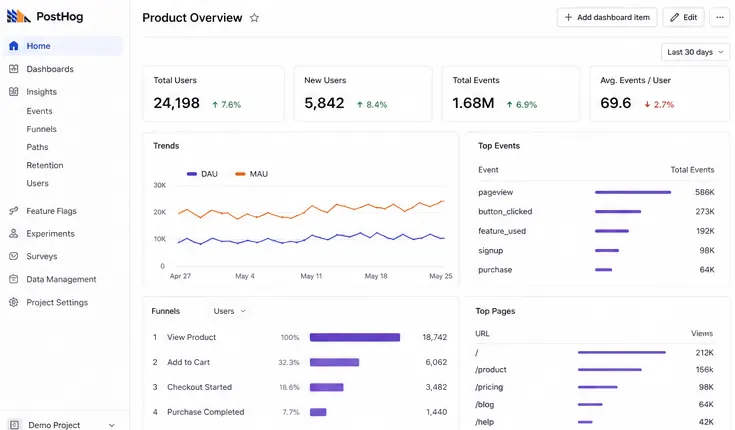
Task: Click the Total Users card value 24,198
Action: (176, 103)
